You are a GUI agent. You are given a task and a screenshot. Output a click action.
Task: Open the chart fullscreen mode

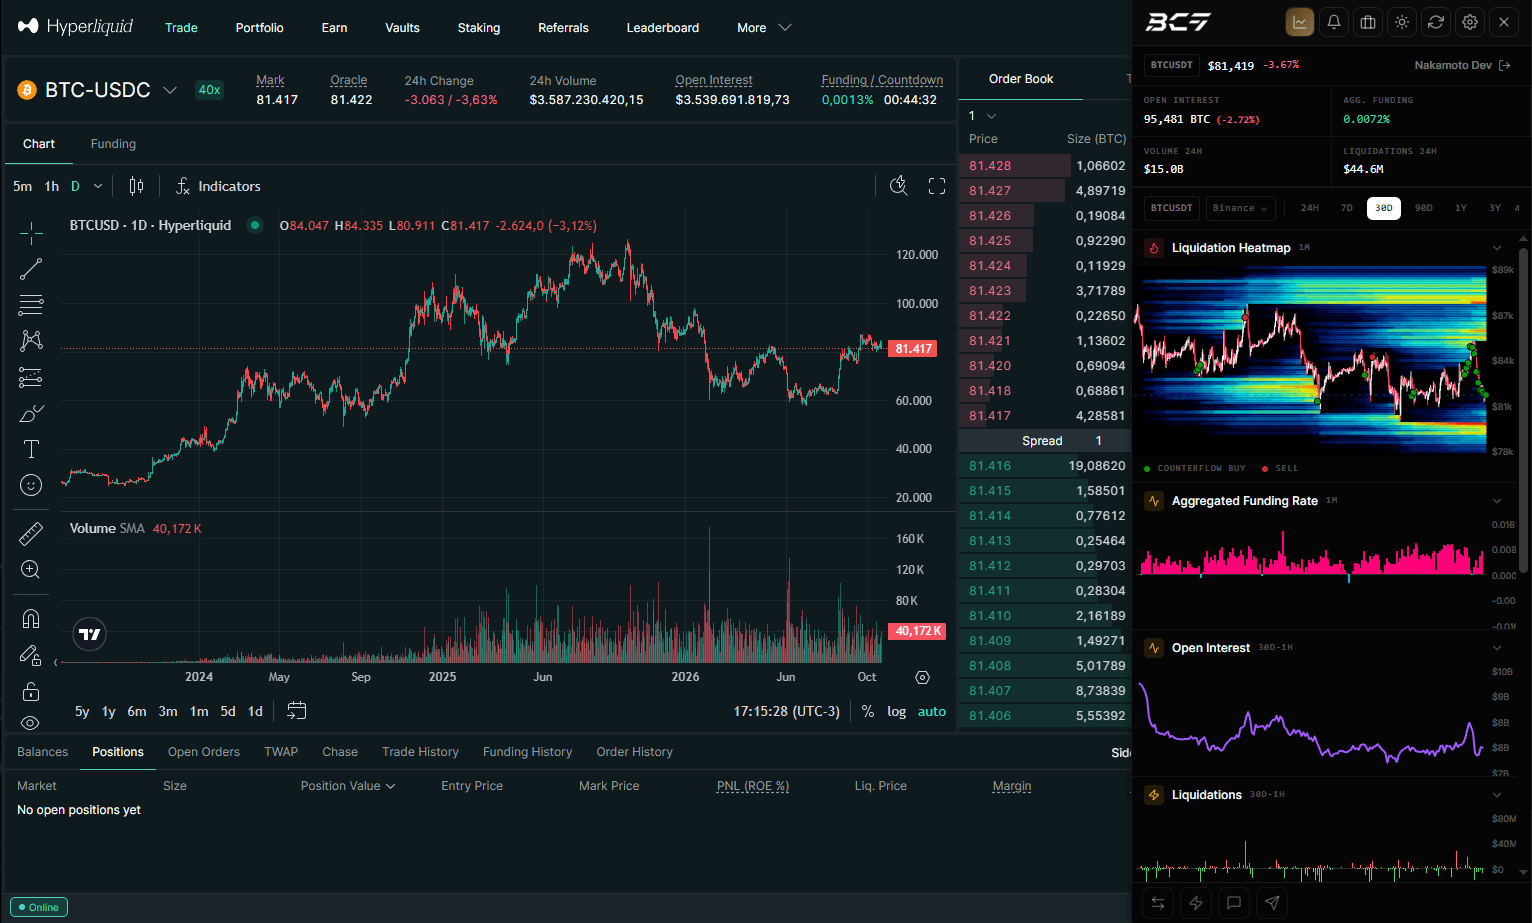tap(937, 186)
